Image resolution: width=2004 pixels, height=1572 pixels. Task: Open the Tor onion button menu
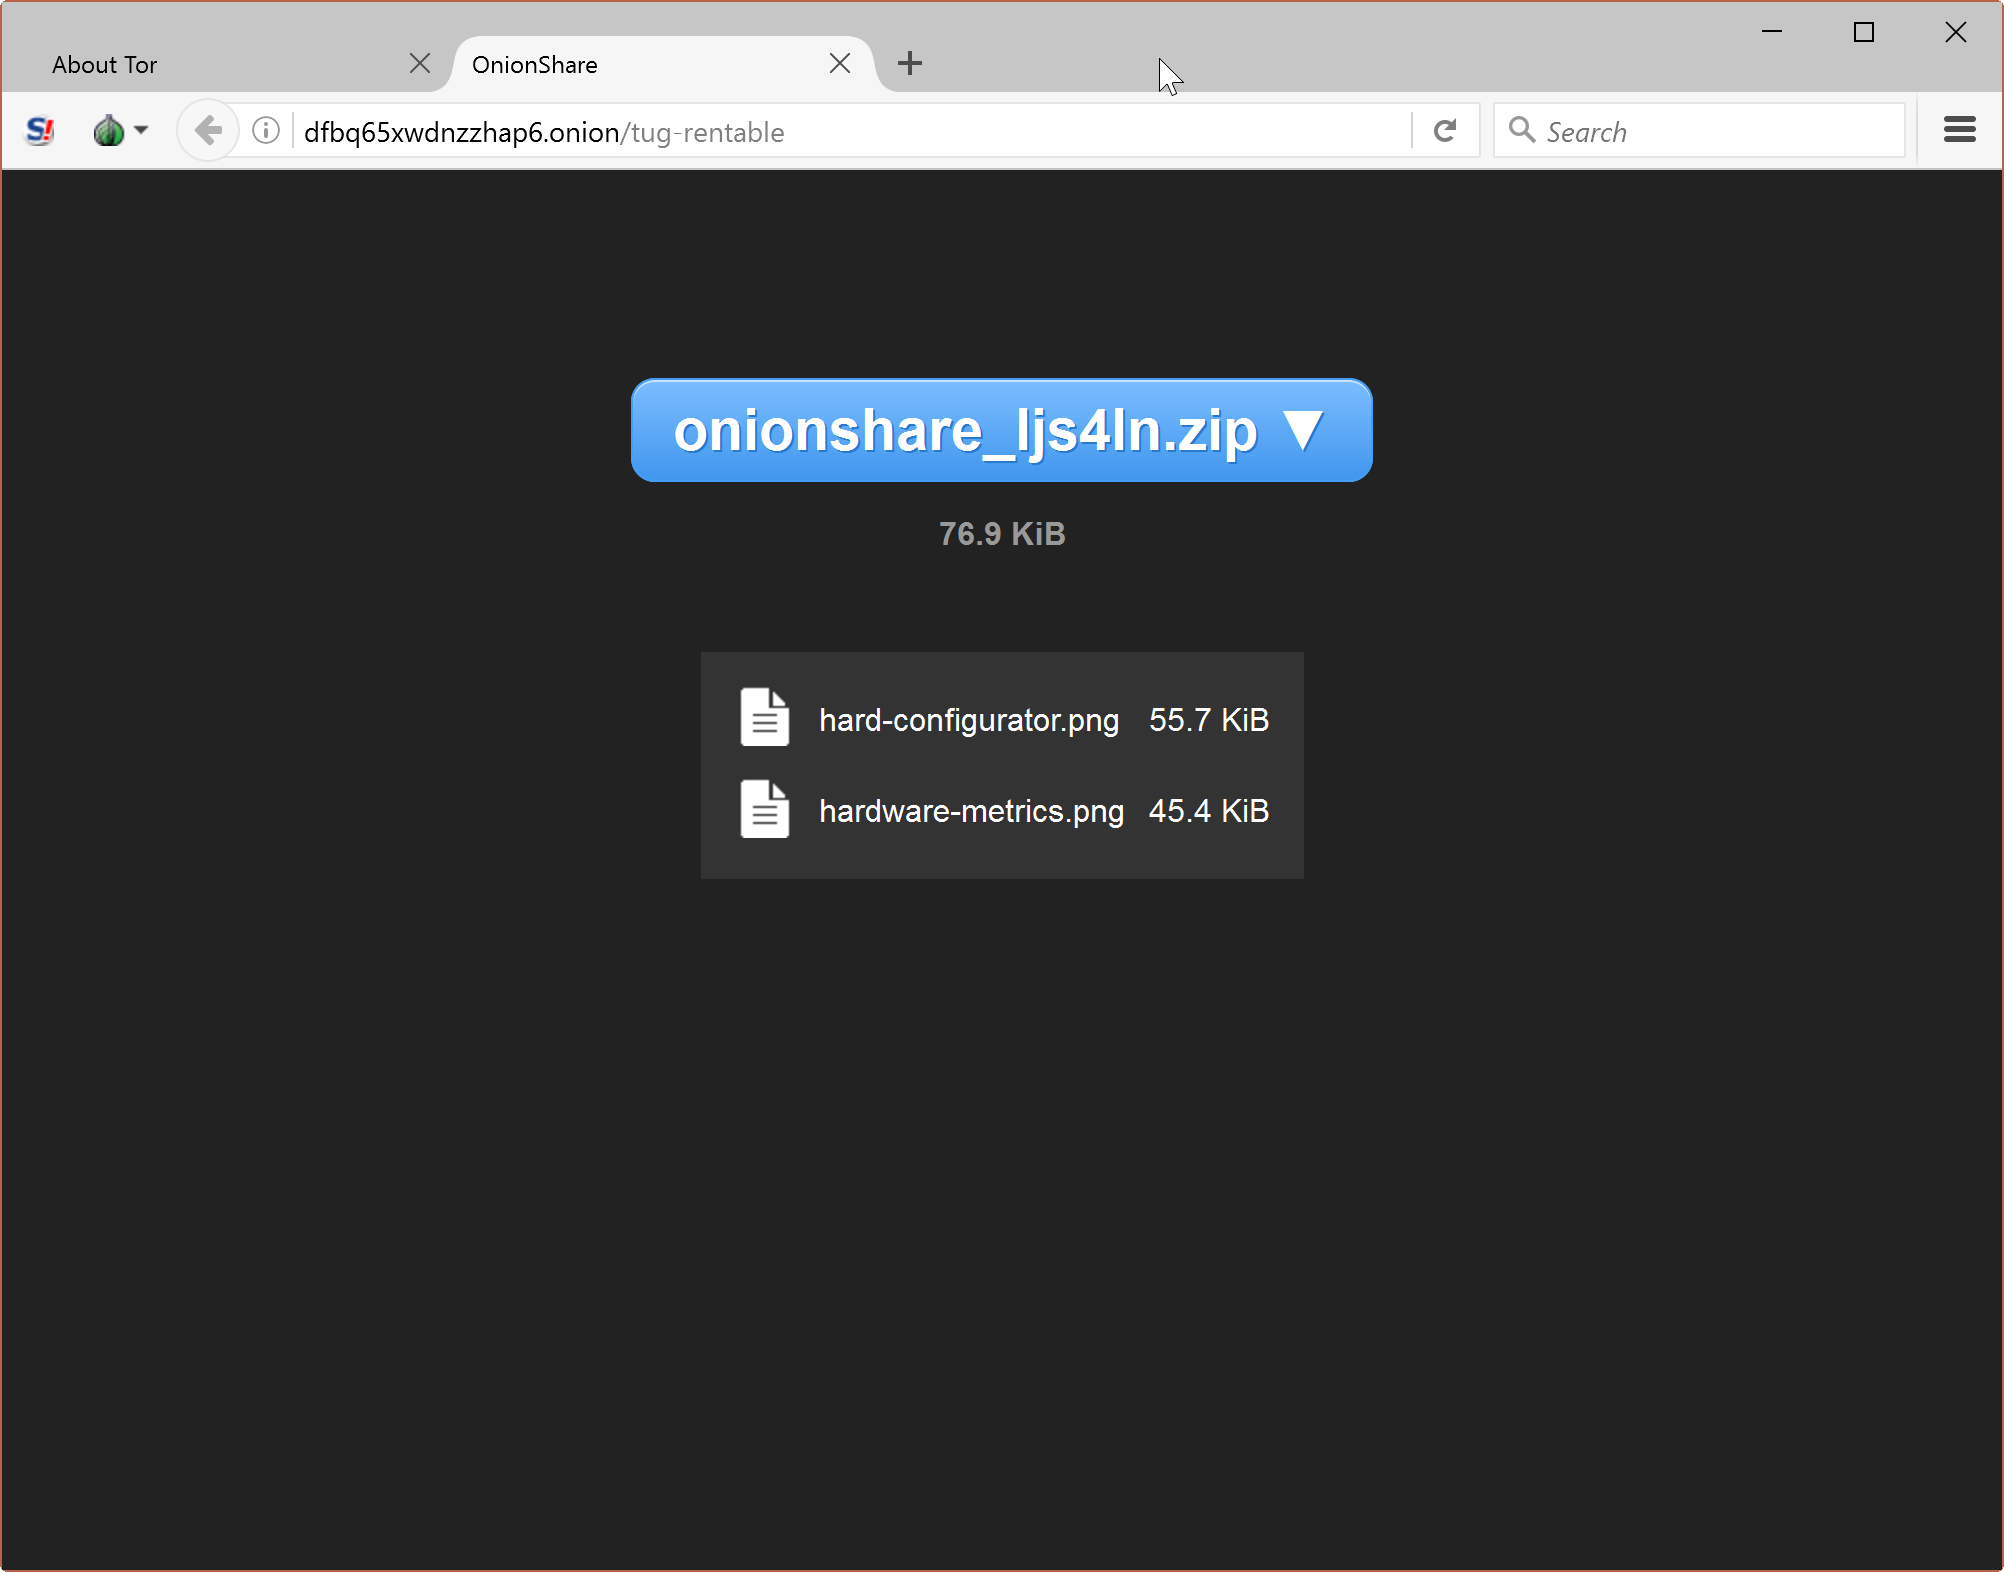coord(120,131)
